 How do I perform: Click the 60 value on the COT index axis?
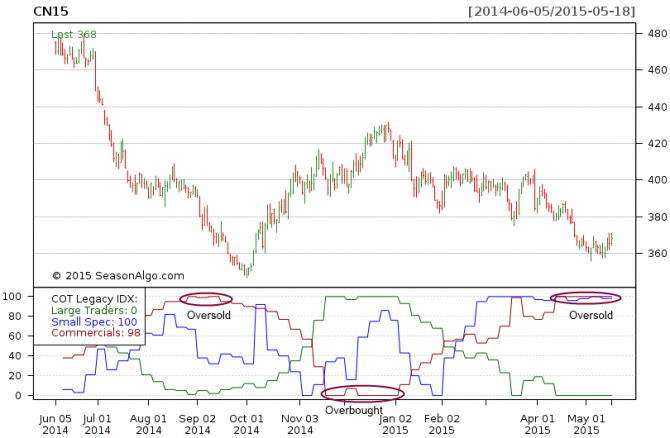(14, 336)
